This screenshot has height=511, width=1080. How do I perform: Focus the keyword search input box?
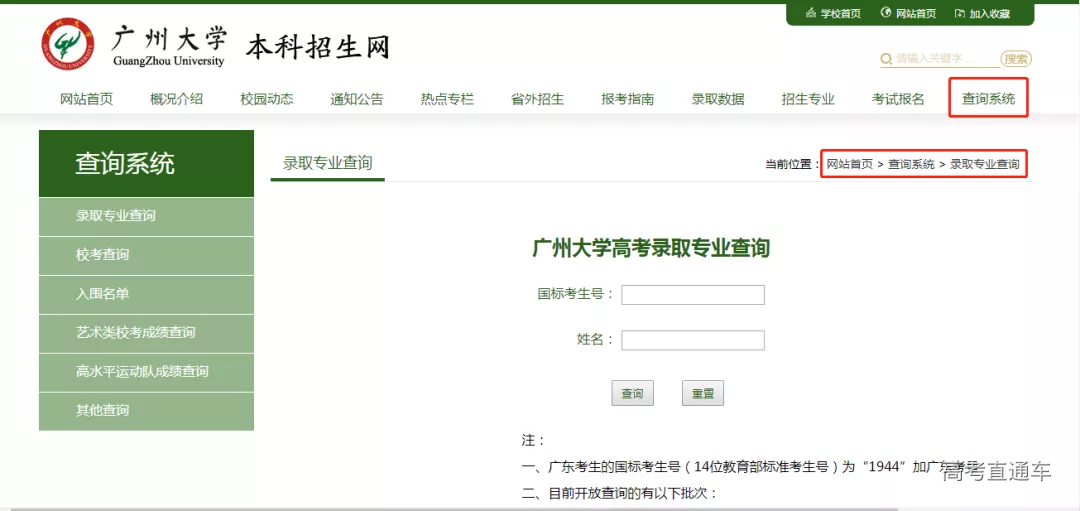[x=945, y=59]
